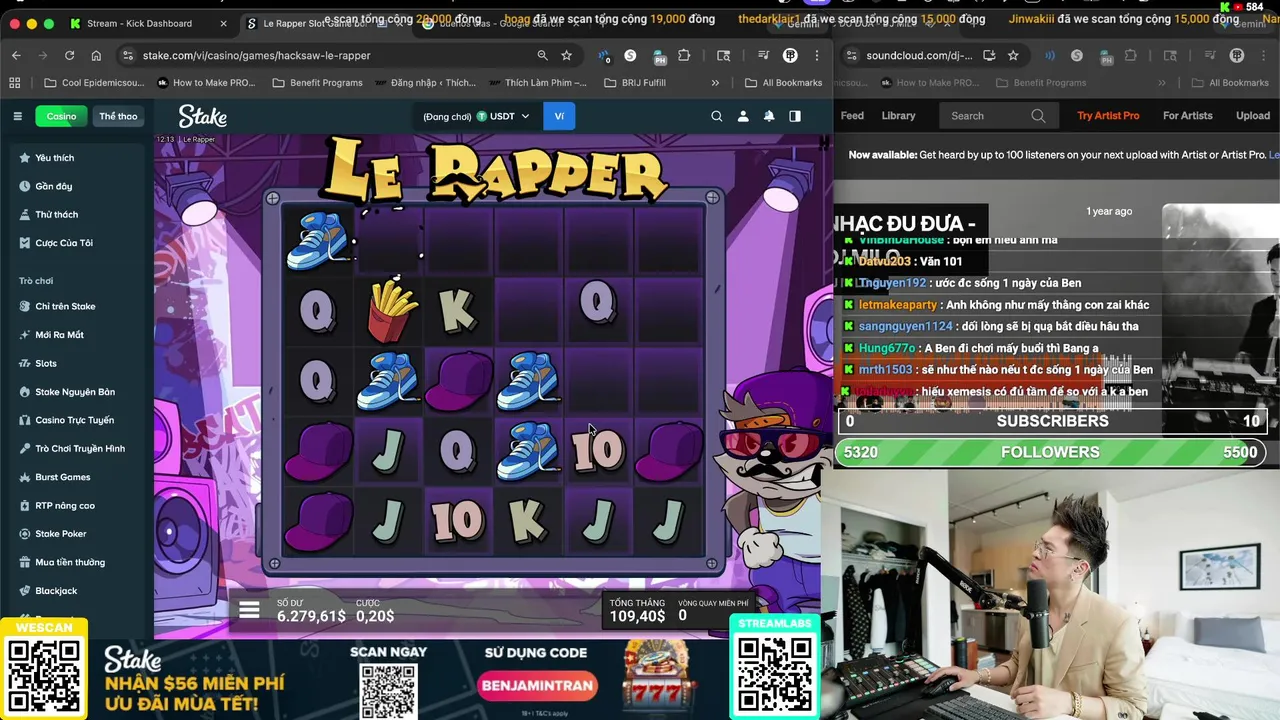Open the Stake sidebar hamburger menu
Screen dimensions: 1280x720
pyautogui.click(x=17, y=116)
